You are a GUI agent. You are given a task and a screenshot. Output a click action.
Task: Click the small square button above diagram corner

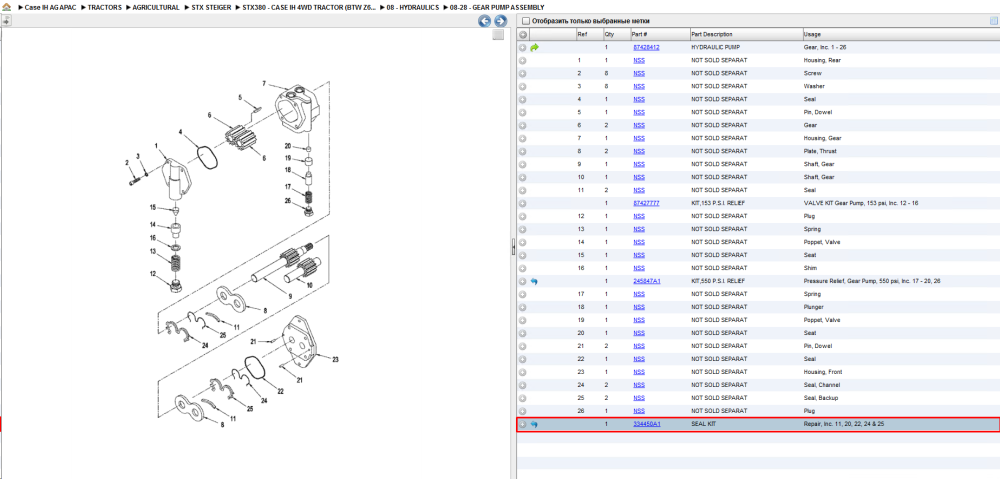499,36
